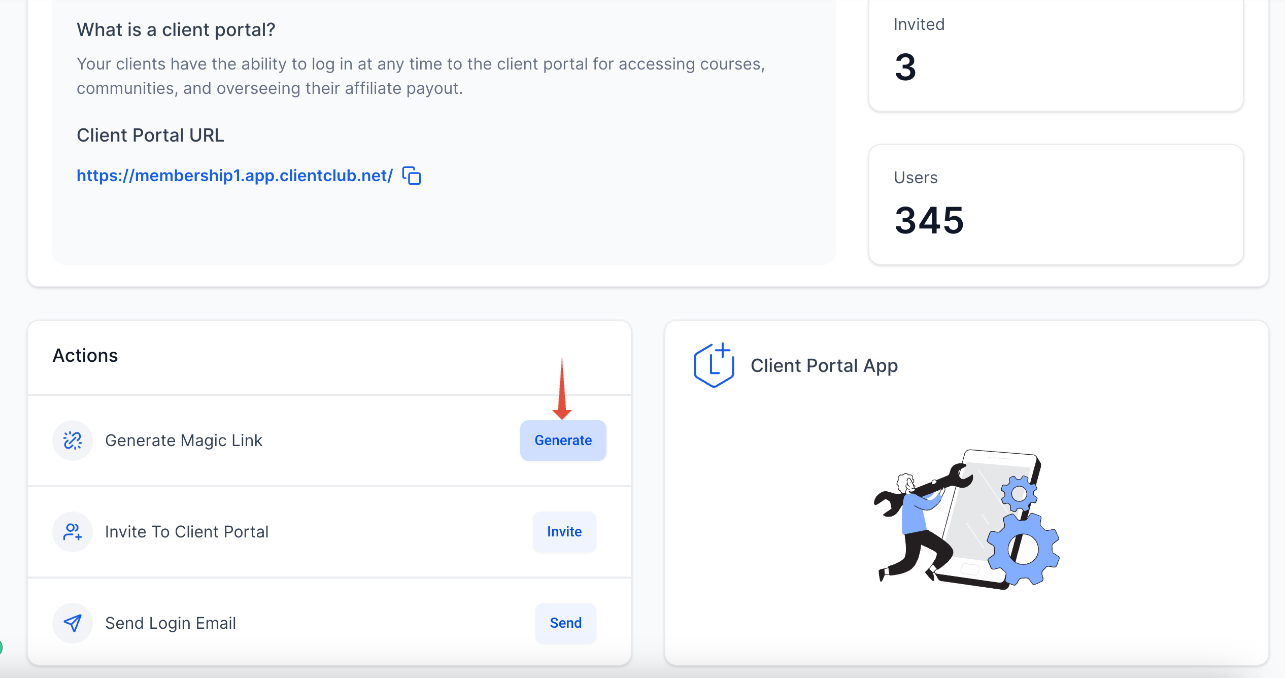Viewport: 1285px width, 678px height.
Task: Click the Client Portal App title
Action: 824,366
